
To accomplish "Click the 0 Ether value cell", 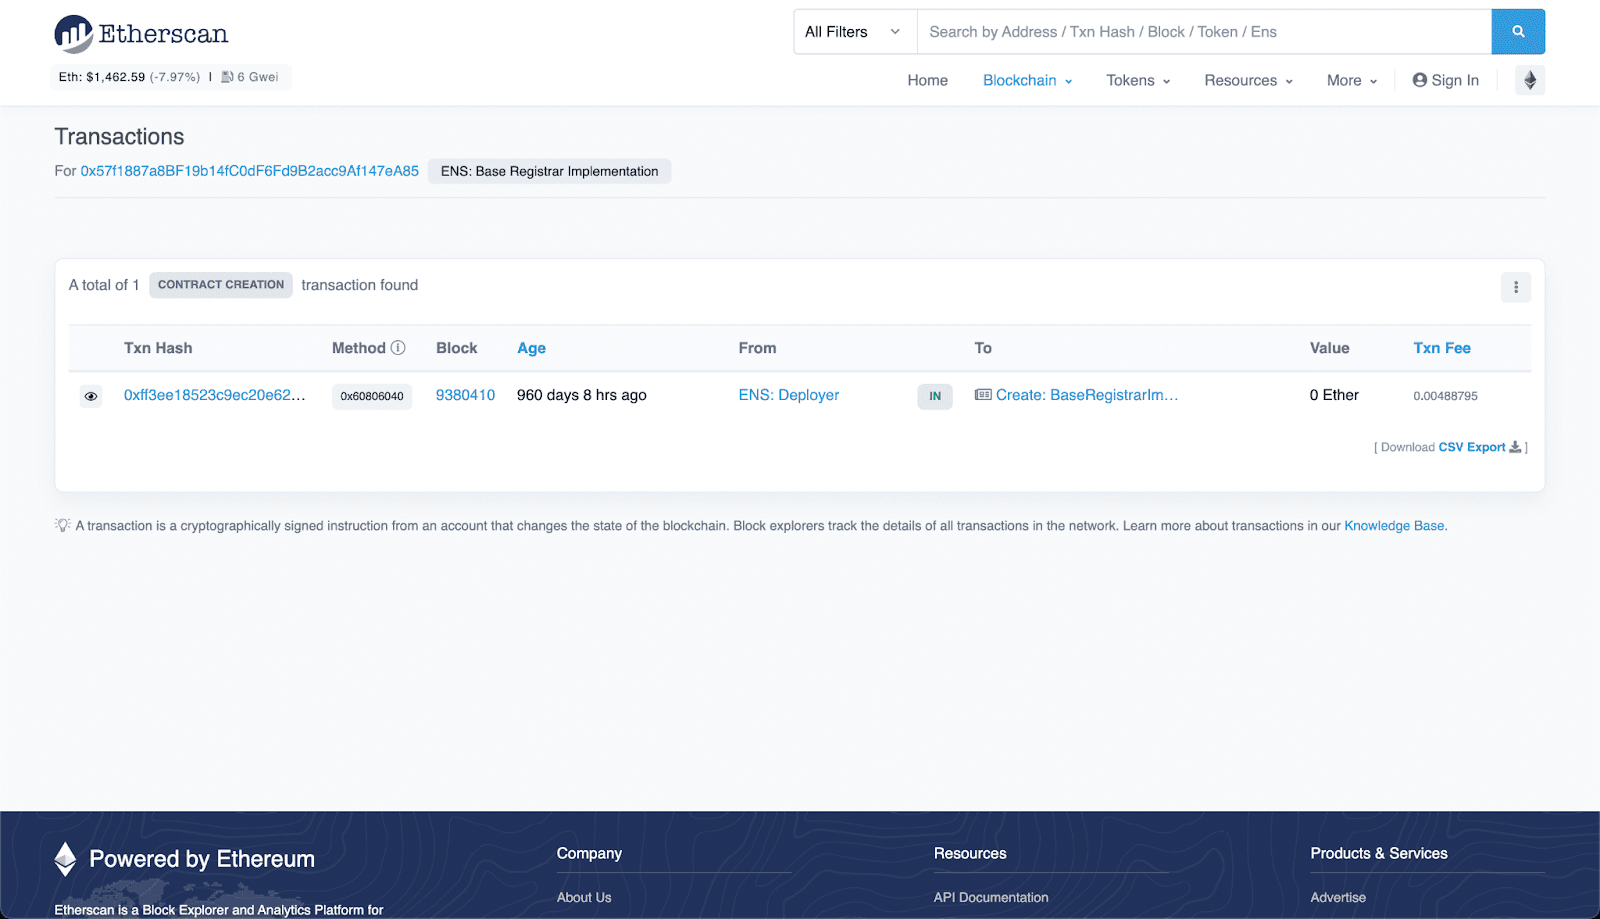I will 1334,395.
